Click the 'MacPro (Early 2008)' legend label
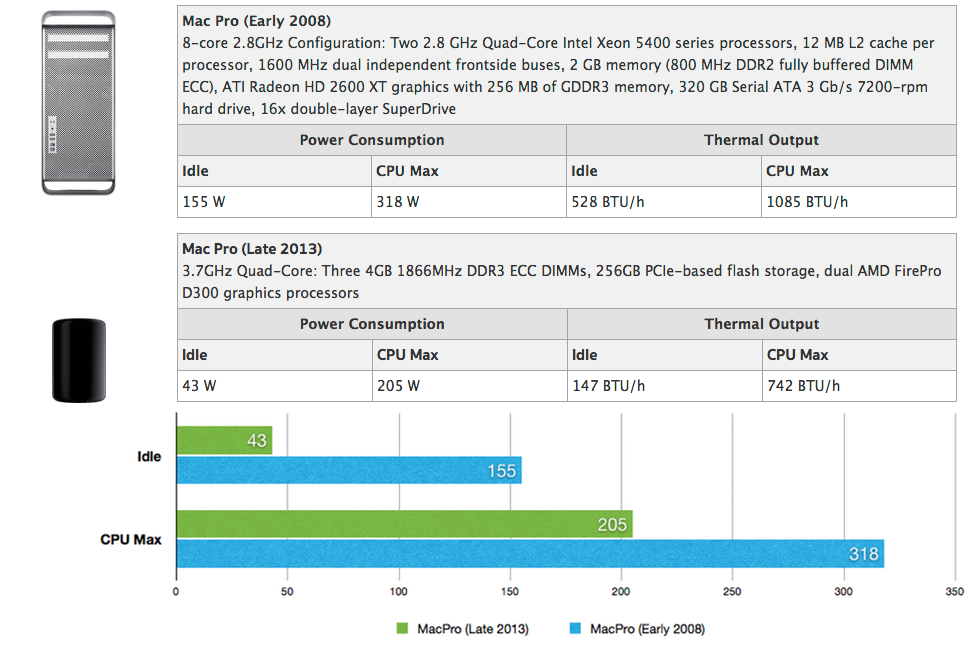This screenshot has width=970, height=650. coord(647,629)
